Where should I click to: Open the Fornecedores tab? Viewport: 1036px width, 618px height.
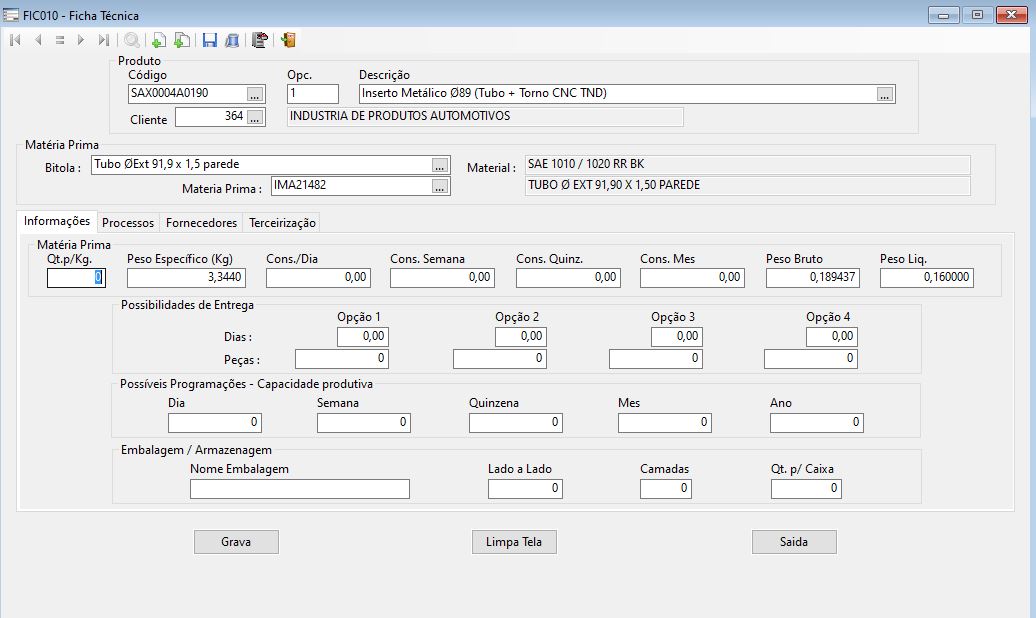pos(201,223)
